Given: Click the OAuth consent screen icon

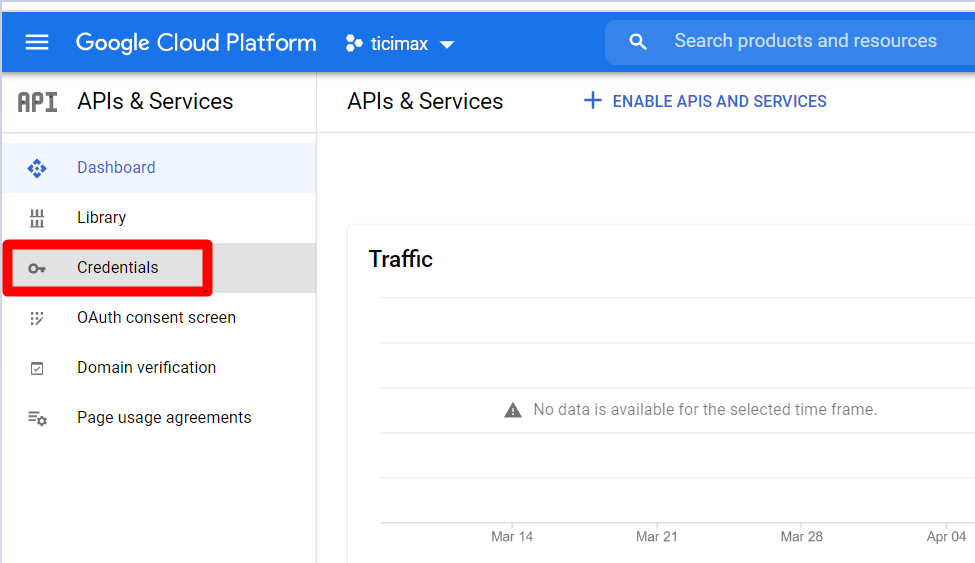Looking at the screenshot, I should (37, 318).
